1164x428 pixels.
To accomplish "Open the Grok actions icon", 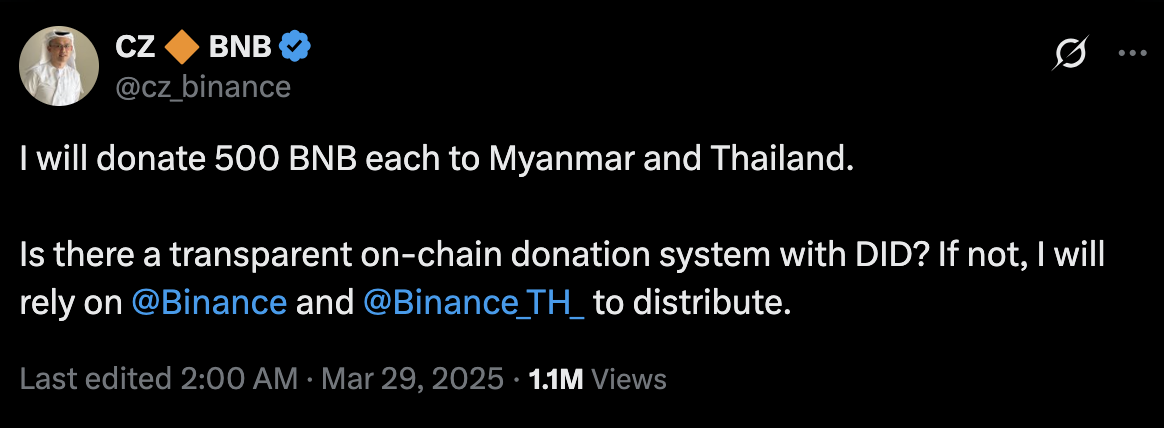I will pos(1070,57).
